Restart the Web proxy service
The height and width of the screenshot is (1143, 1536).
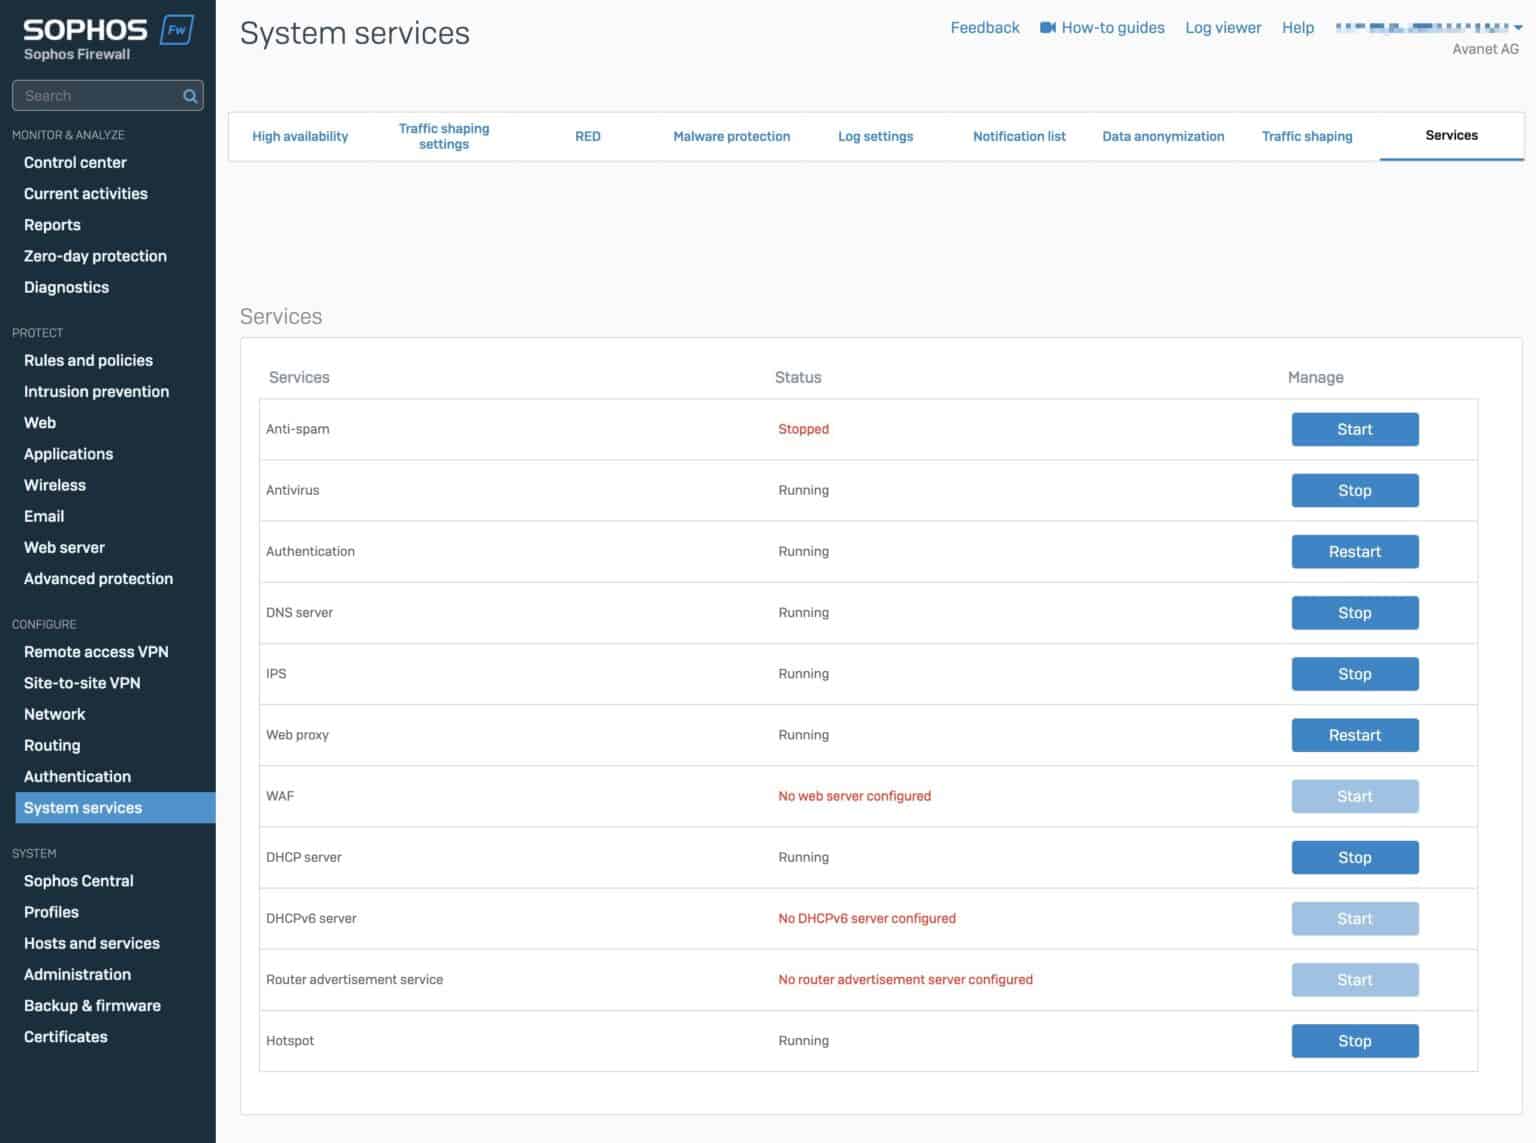coord(1355,734)
